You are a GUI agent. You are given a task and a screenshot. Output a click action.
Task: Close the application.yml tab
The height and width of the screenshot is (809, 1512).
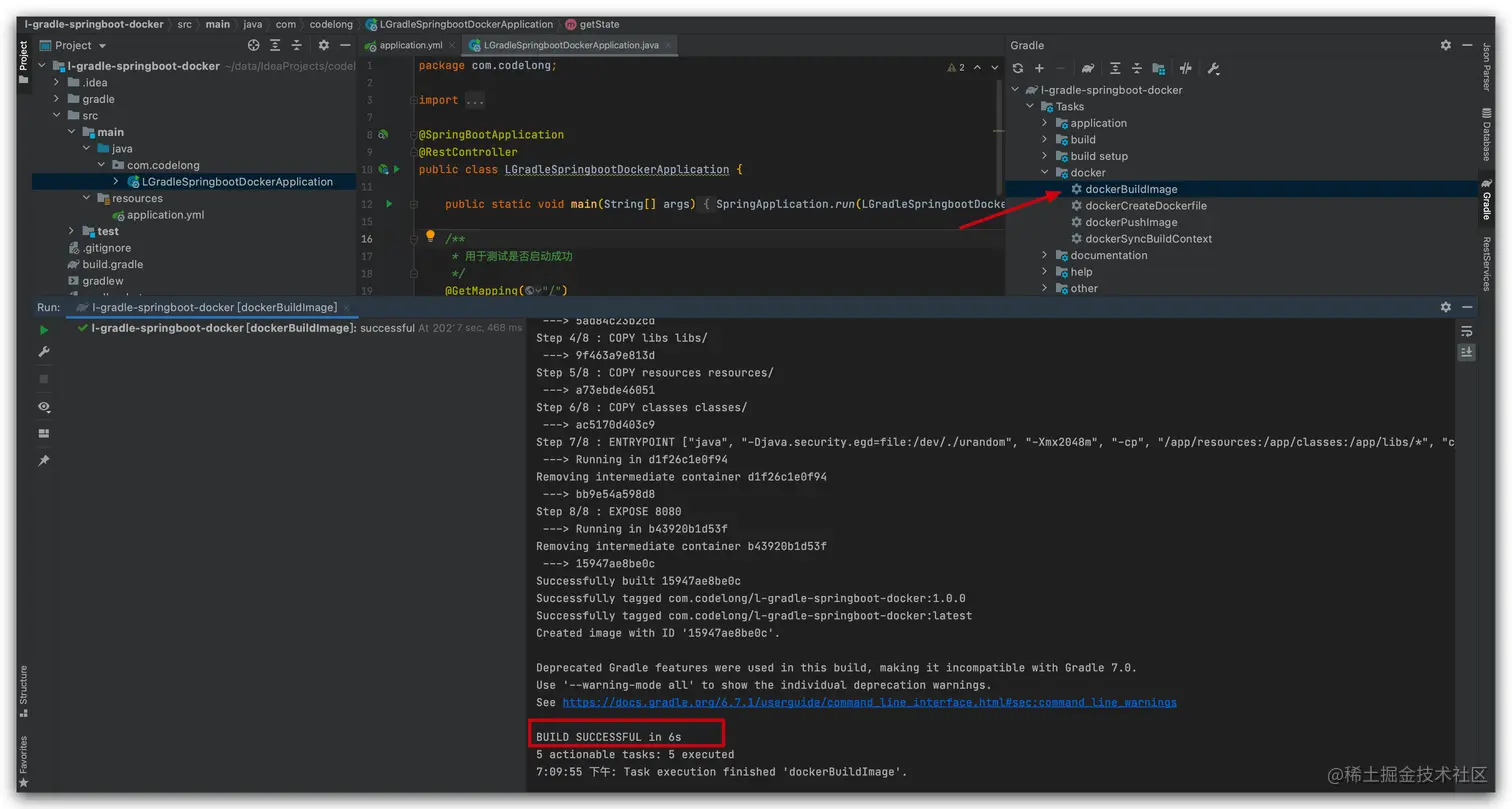[x=452, y=45]
